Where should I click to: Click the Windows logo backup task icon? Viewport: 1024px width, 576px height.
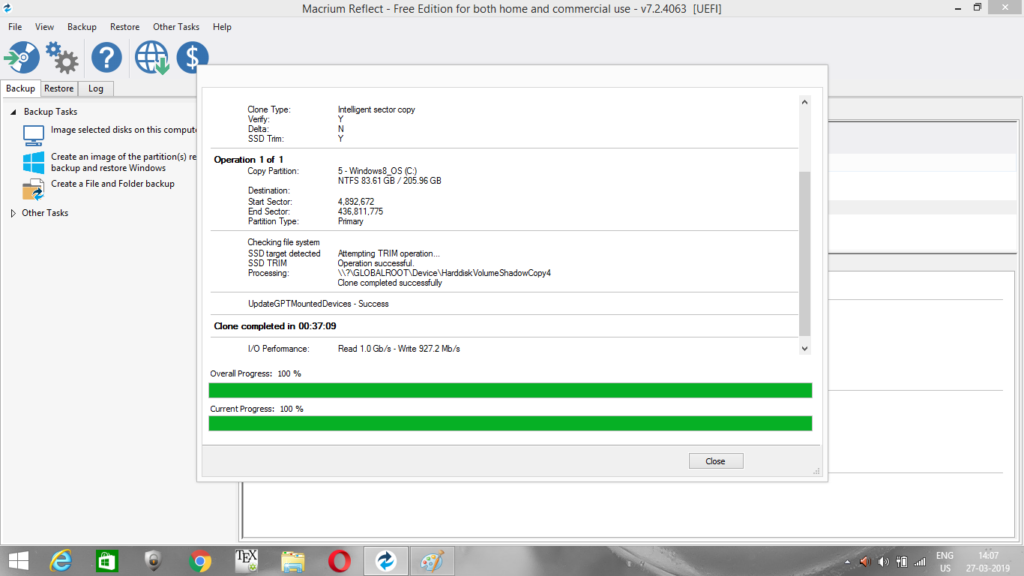coord(33,162)
